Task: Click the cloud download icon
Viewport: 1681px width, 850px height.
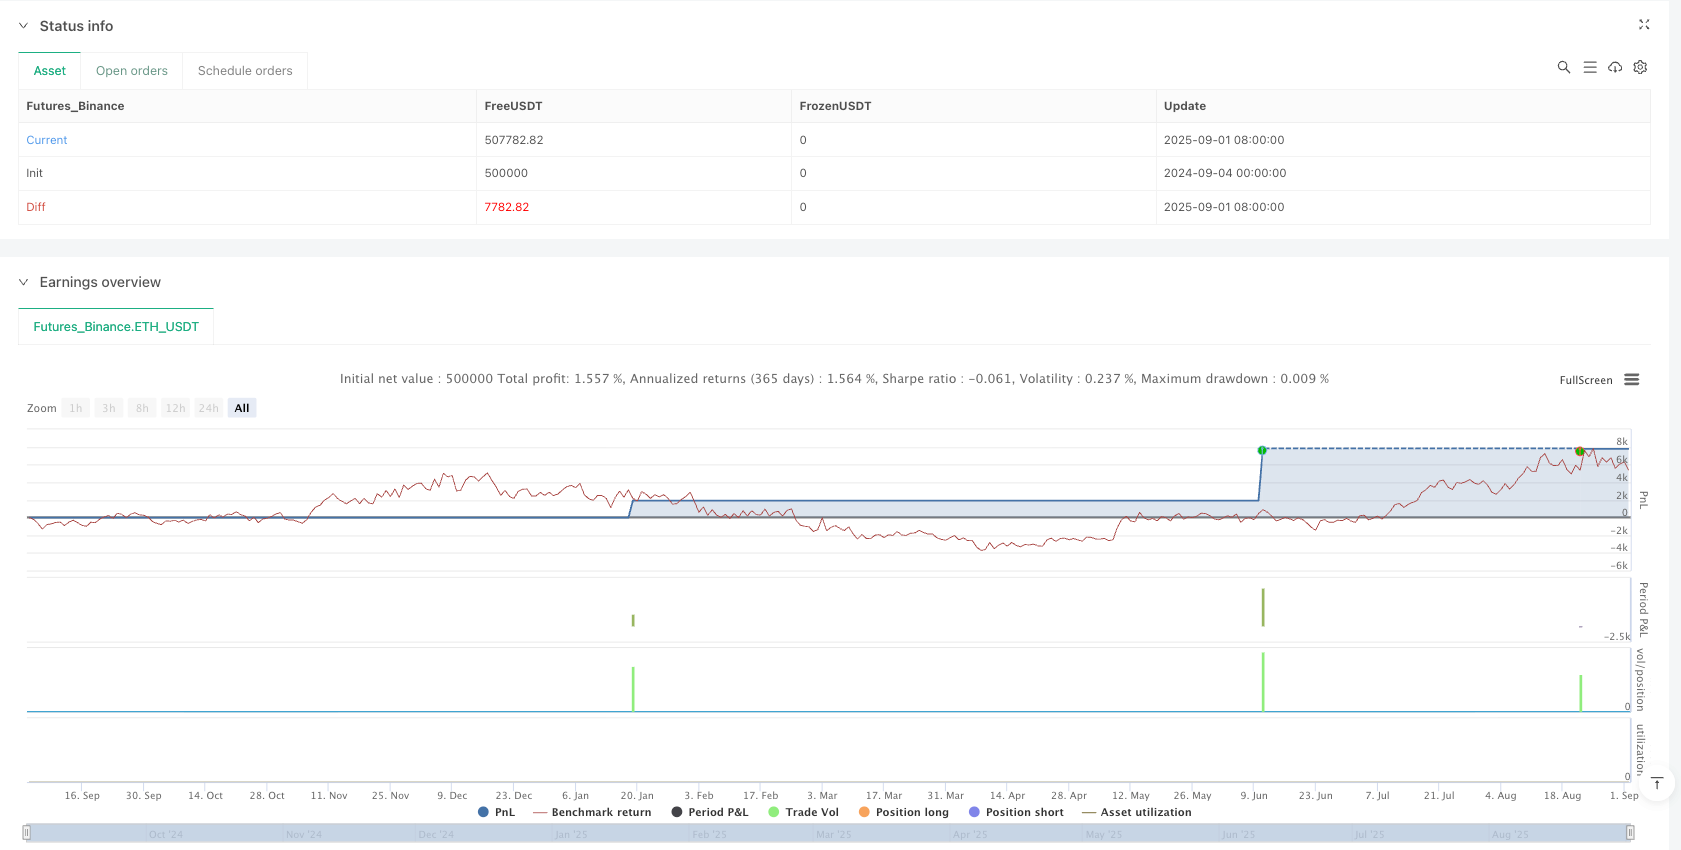Action: tap(1615, 68)
